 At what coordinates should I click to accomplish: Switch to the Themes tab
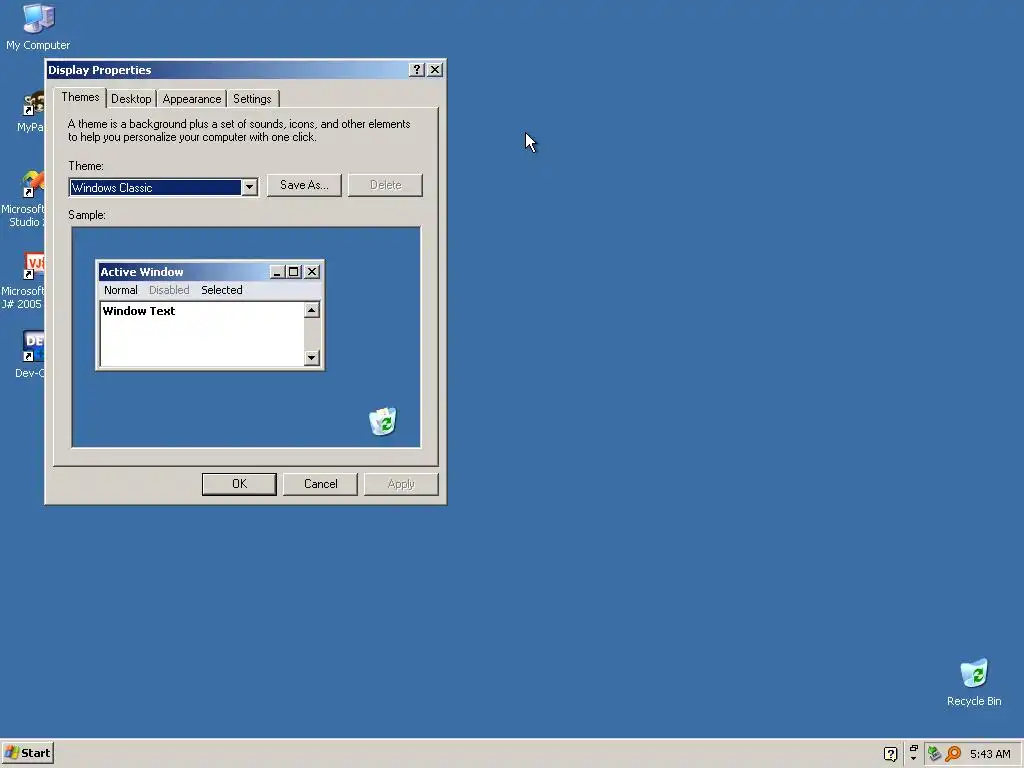tap(80, 97)
